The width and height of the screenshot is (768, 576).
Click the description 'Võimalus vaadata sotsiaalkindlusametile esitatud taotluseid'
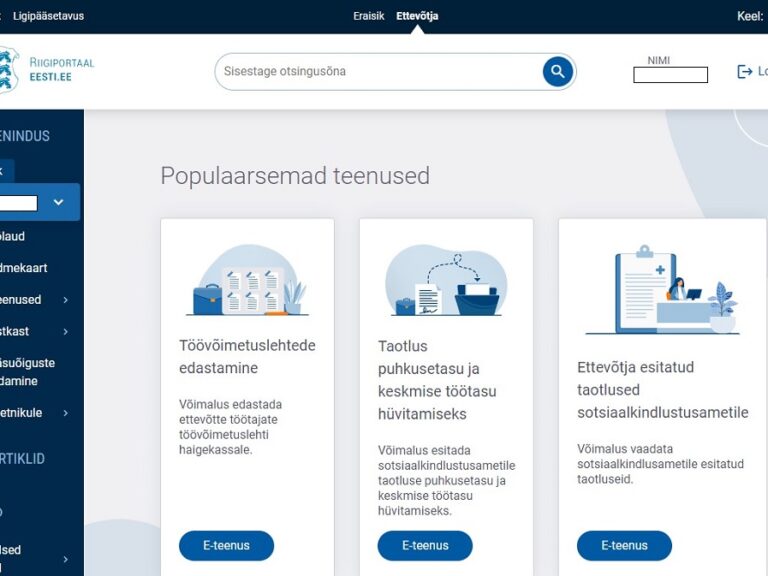(x=660, y=464)
